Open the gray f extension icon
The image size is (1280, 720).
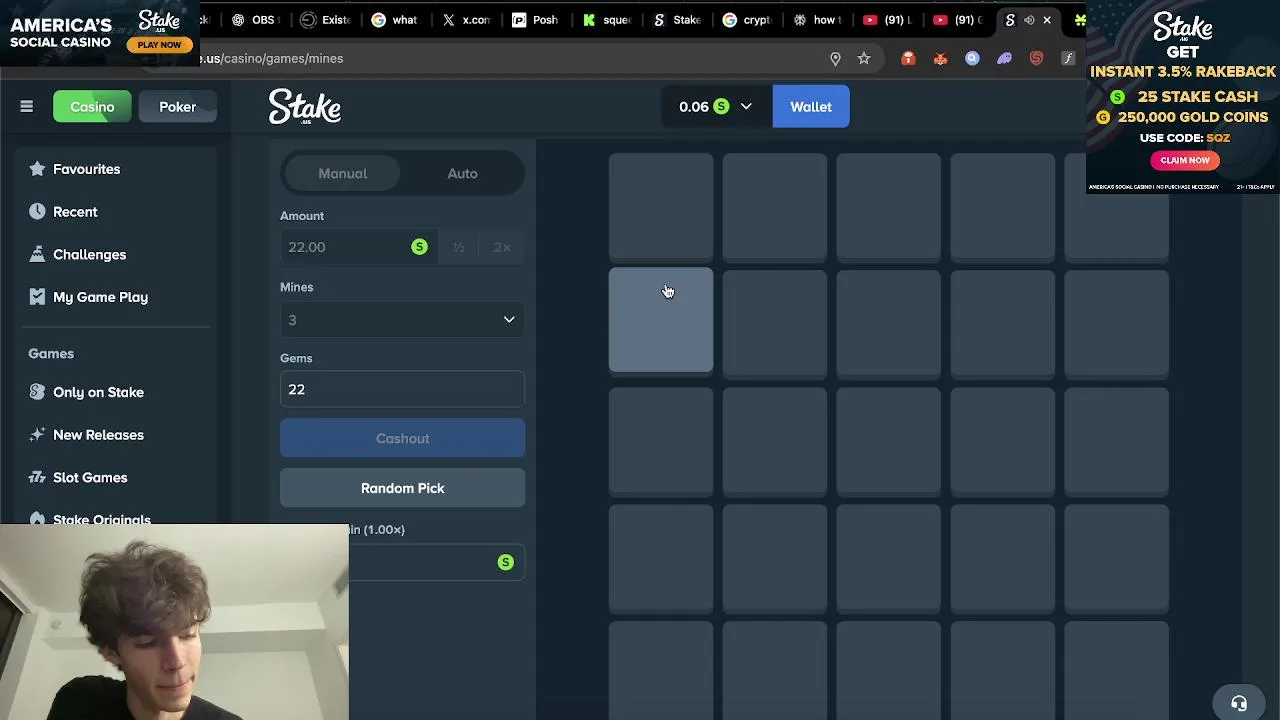coord(1068,58)
